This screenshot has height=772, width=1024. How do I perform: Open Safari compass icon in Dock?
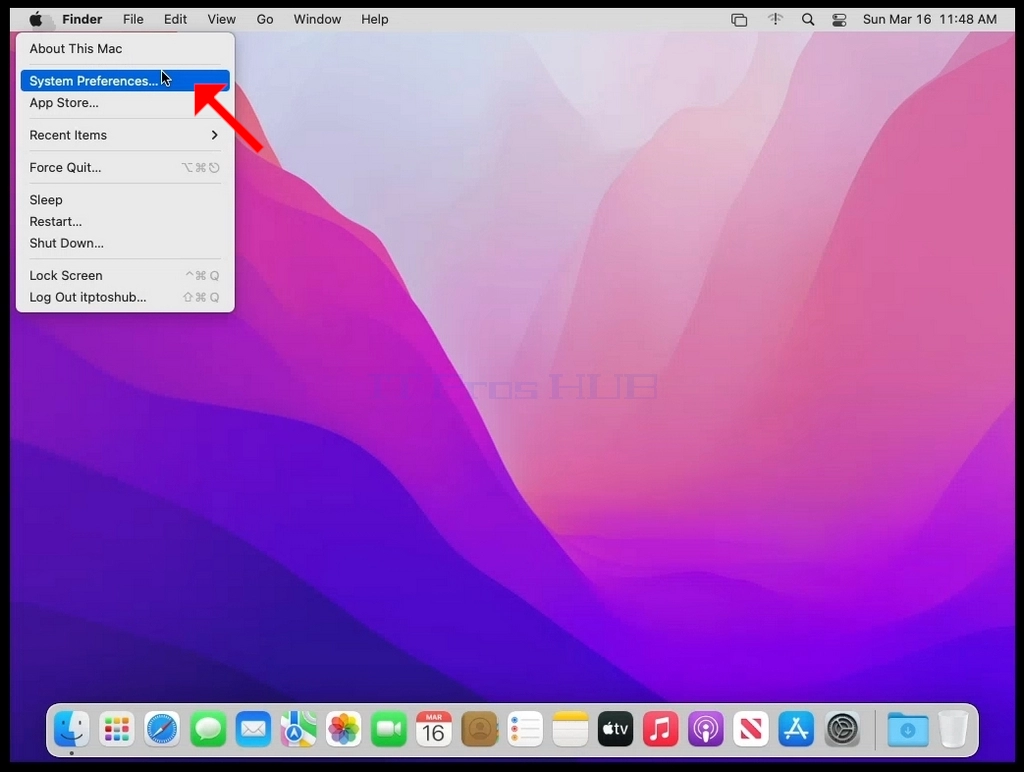(x=162, y=729)
